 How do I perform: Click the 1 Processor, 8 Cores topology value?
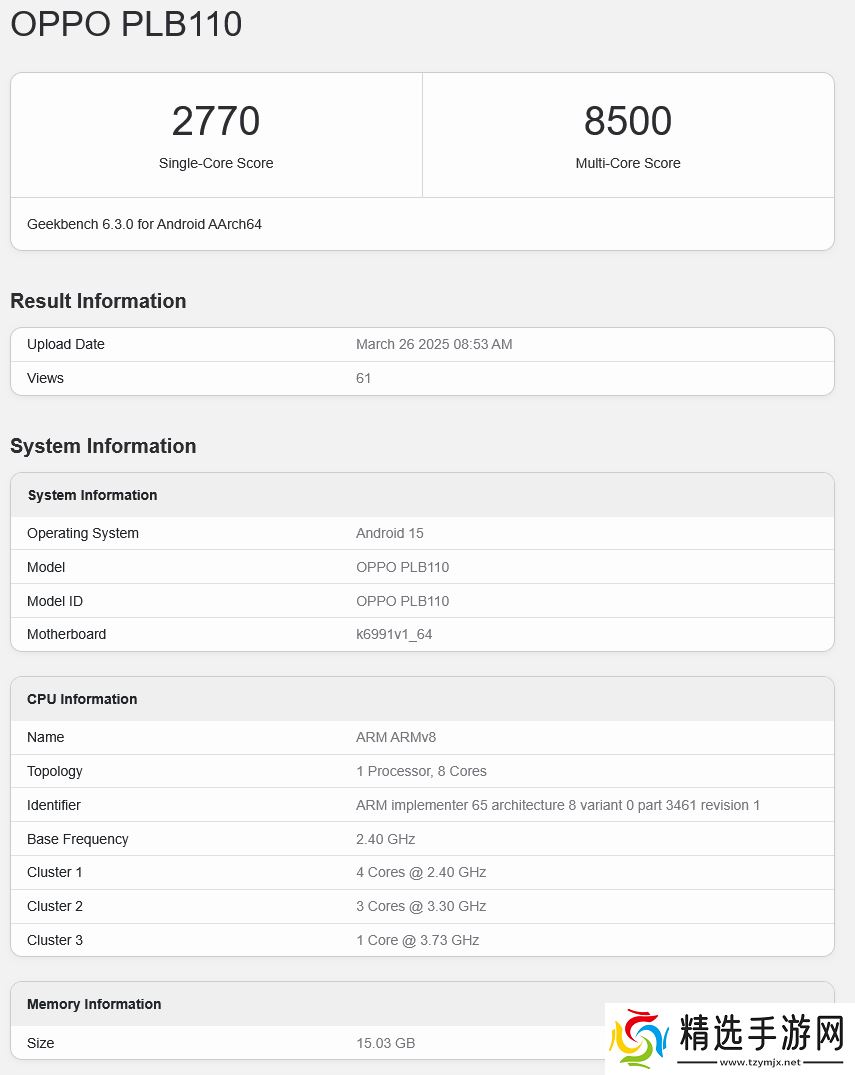tap(421, 771)
